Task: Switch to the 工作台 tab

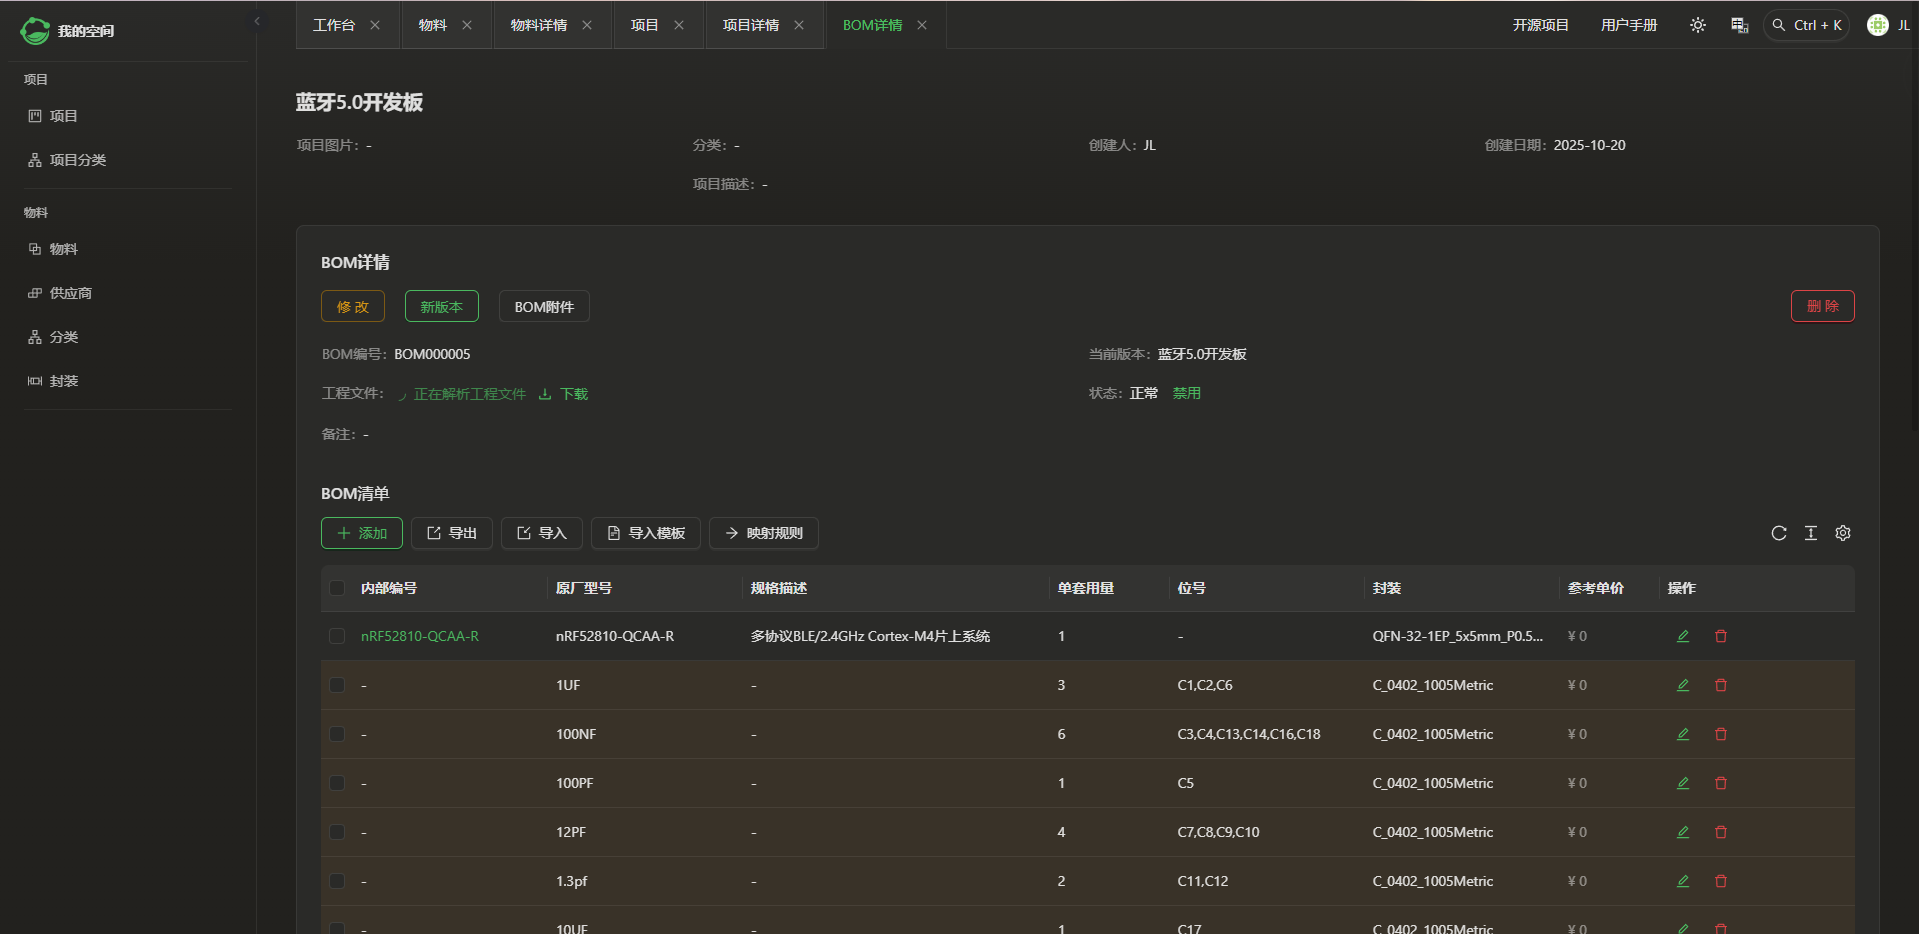Action: point(333,25)
